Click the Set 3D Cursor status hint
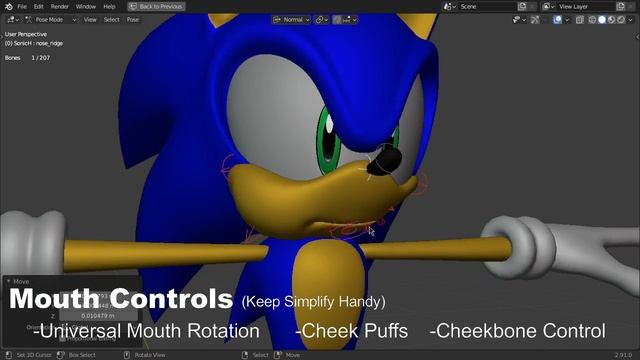Image resolution: width=640 pixels, height=360 pixels. click(x=29, y=355)
